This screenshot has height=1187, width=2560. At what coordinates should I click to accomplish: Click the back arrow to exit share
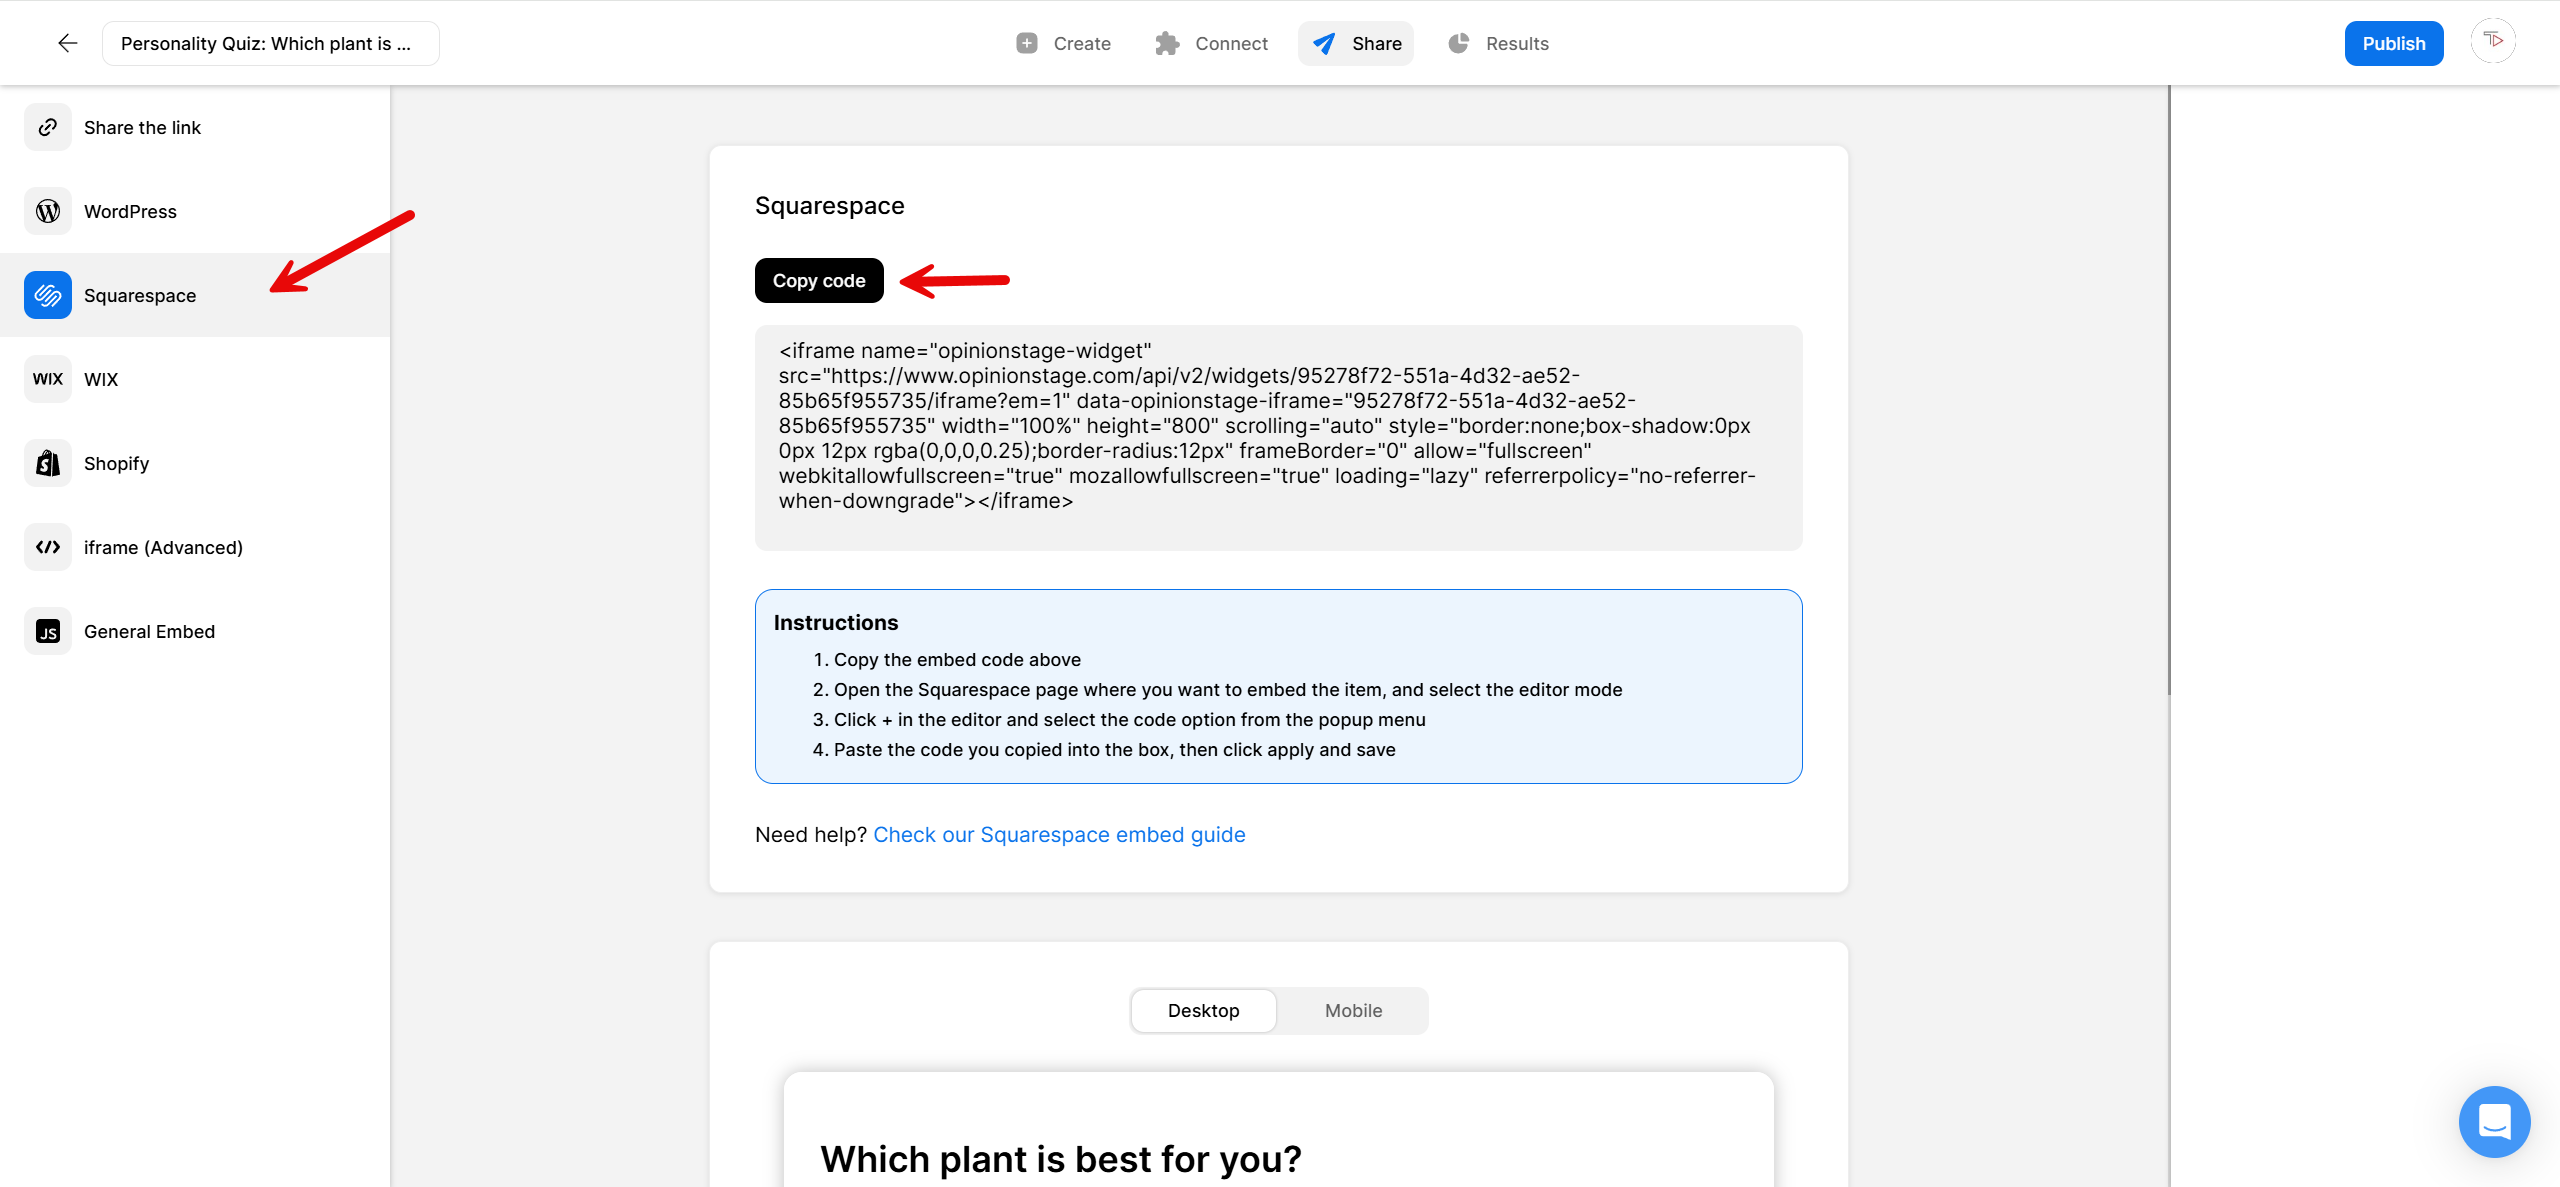[x=66, y=43]
